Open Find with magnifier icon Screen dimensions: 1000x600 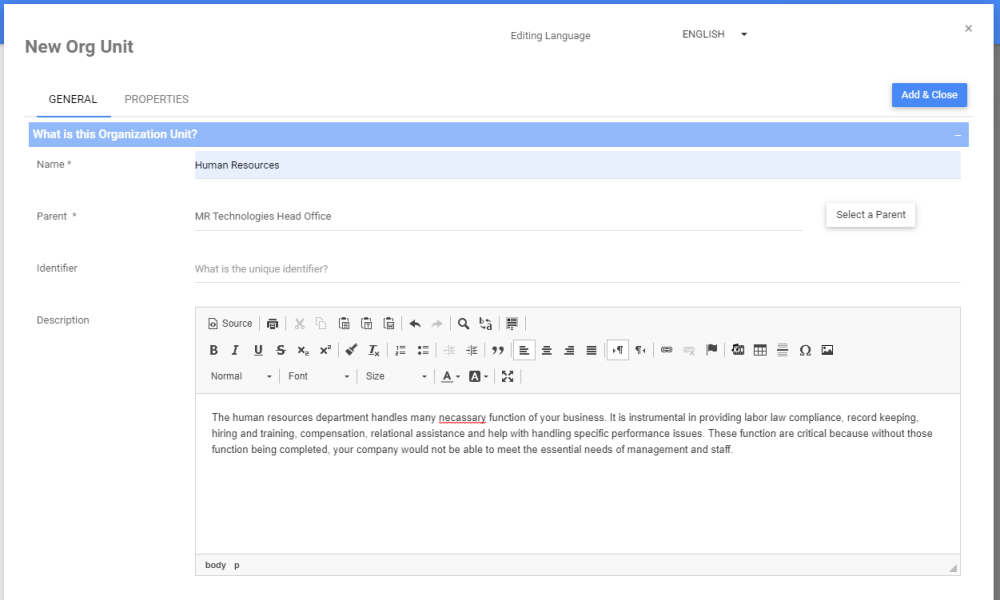tap(464, 323)
